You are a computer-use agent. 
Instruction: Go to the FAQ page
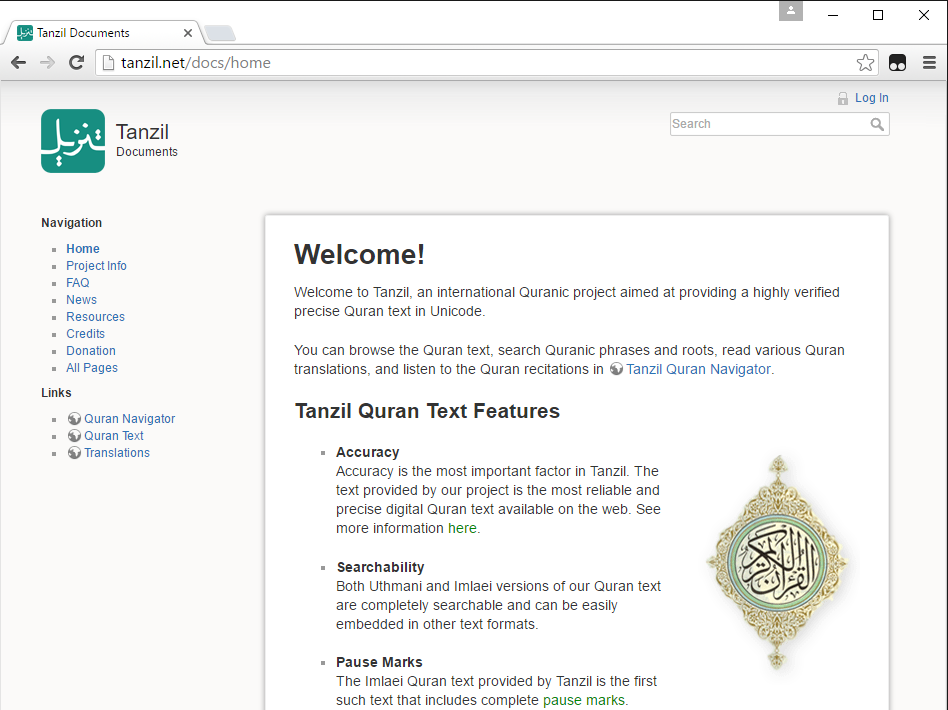(77, 282)
